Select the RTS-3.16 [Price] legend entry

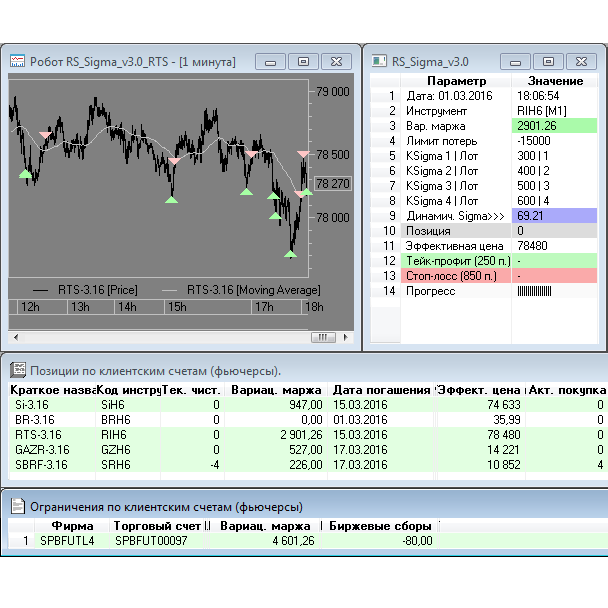(x=99, y=289)
